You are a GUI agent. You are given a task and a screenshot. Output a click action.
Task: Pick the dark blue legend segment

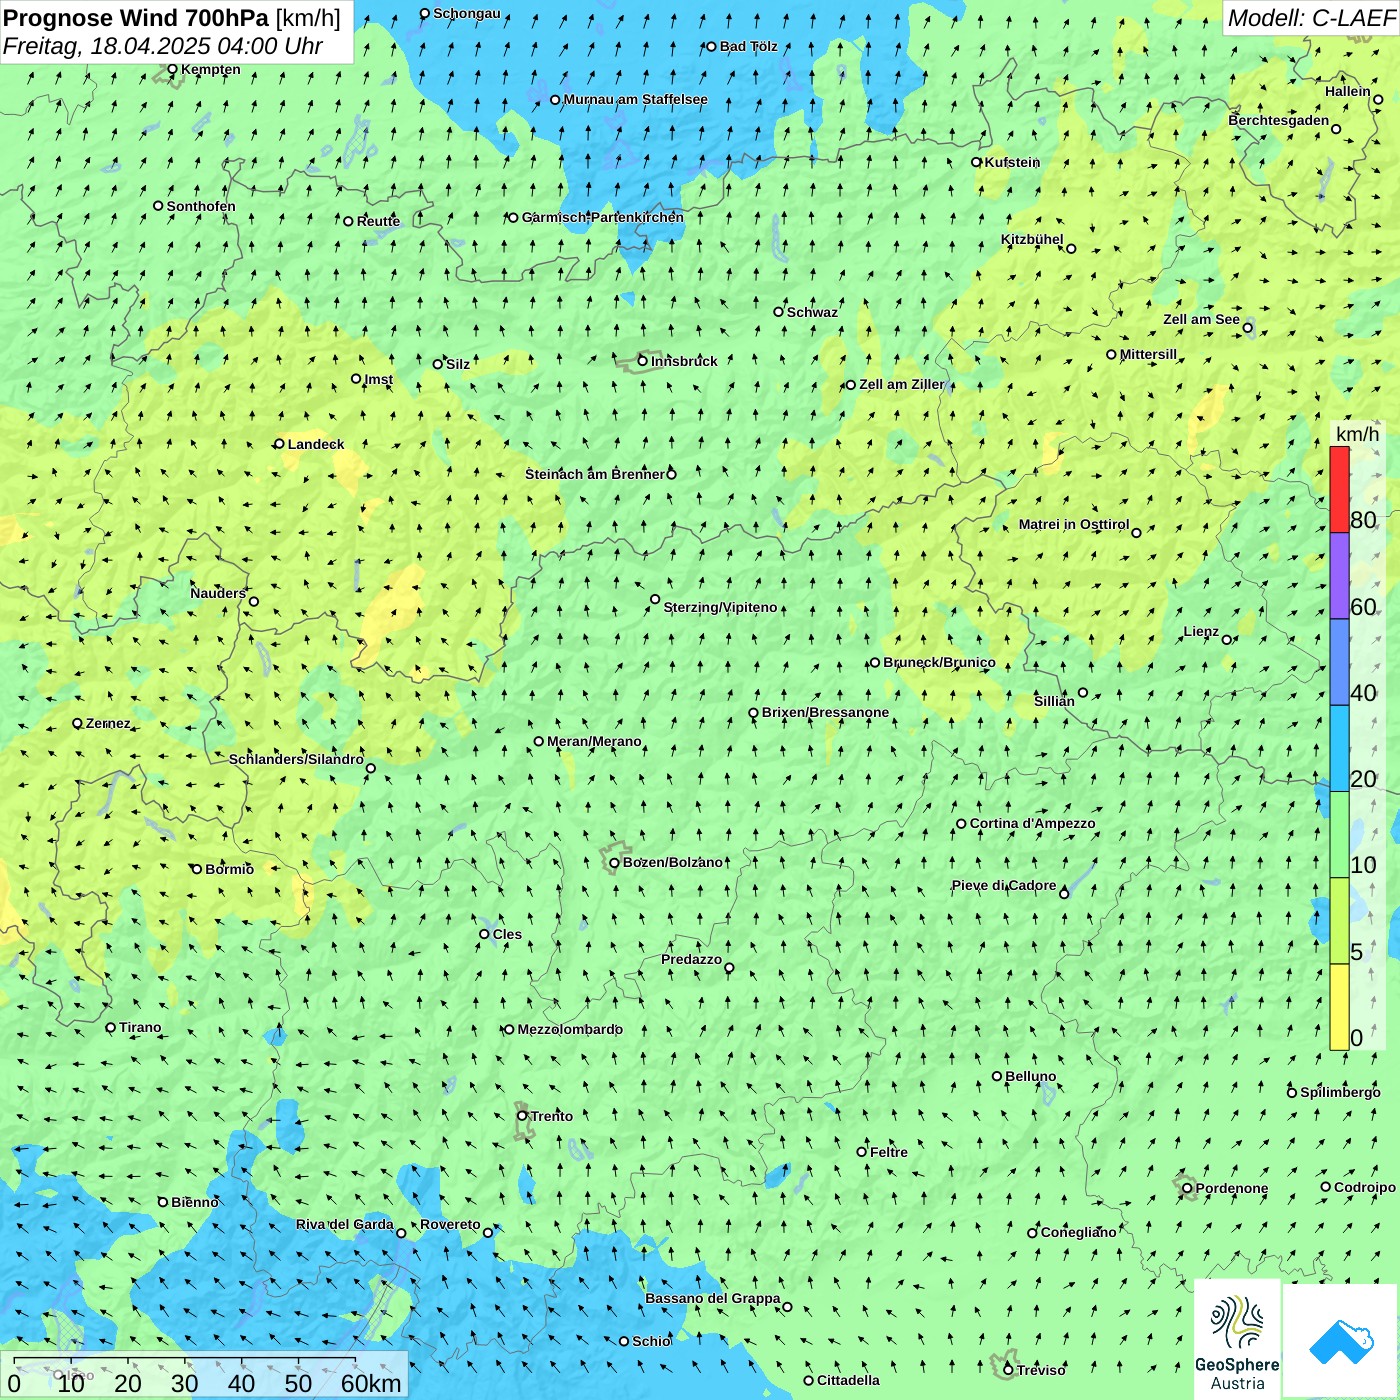(x=1339, y=663)
